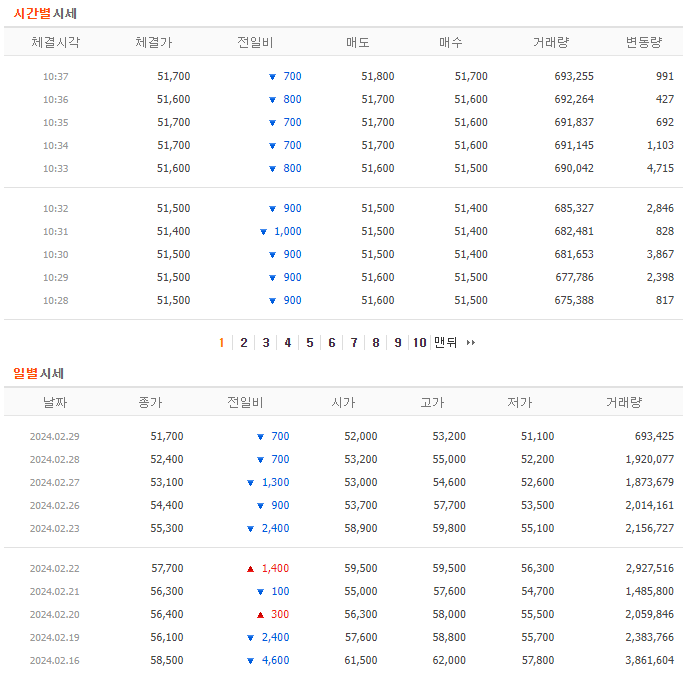Image resolution: width=683 pixels, height=677 pixels.
Task: Click the down arrow icon in 10:31 row
Action: pos(264,232)
